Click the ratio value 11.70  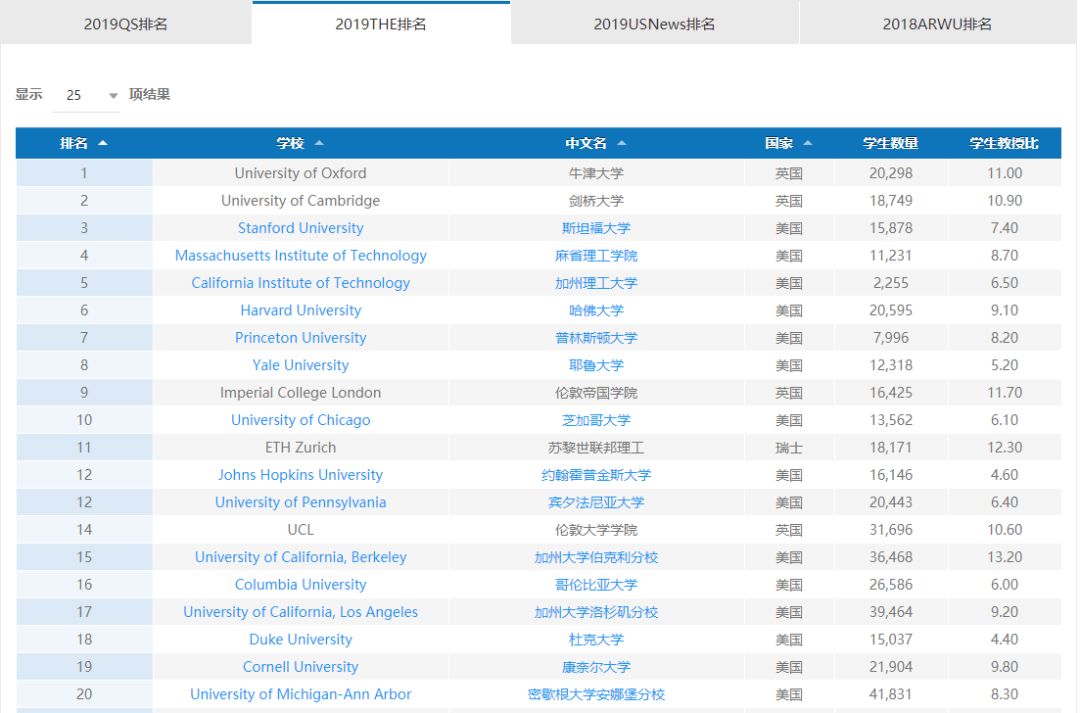(1004, 393)
